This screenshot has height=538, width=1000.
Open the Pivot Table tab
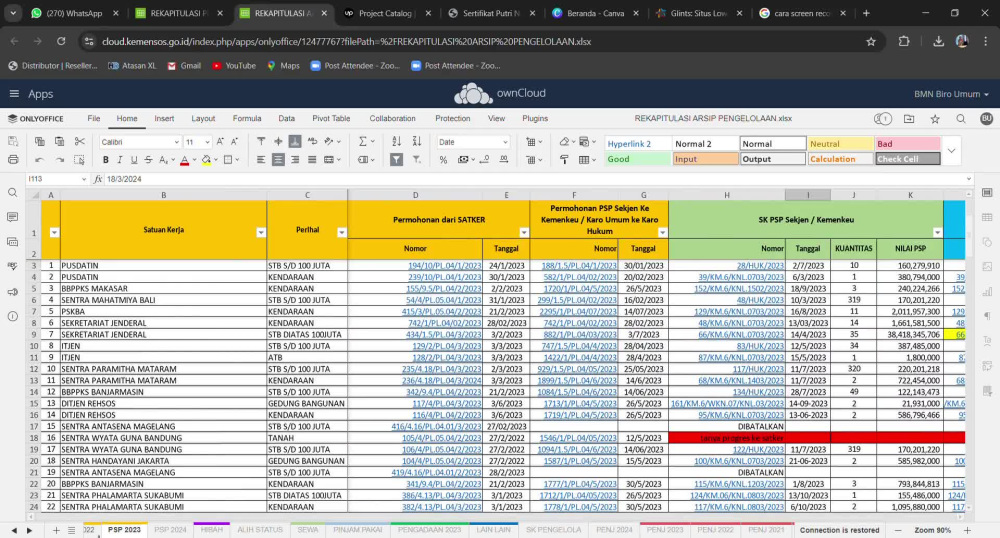(331, 119)
